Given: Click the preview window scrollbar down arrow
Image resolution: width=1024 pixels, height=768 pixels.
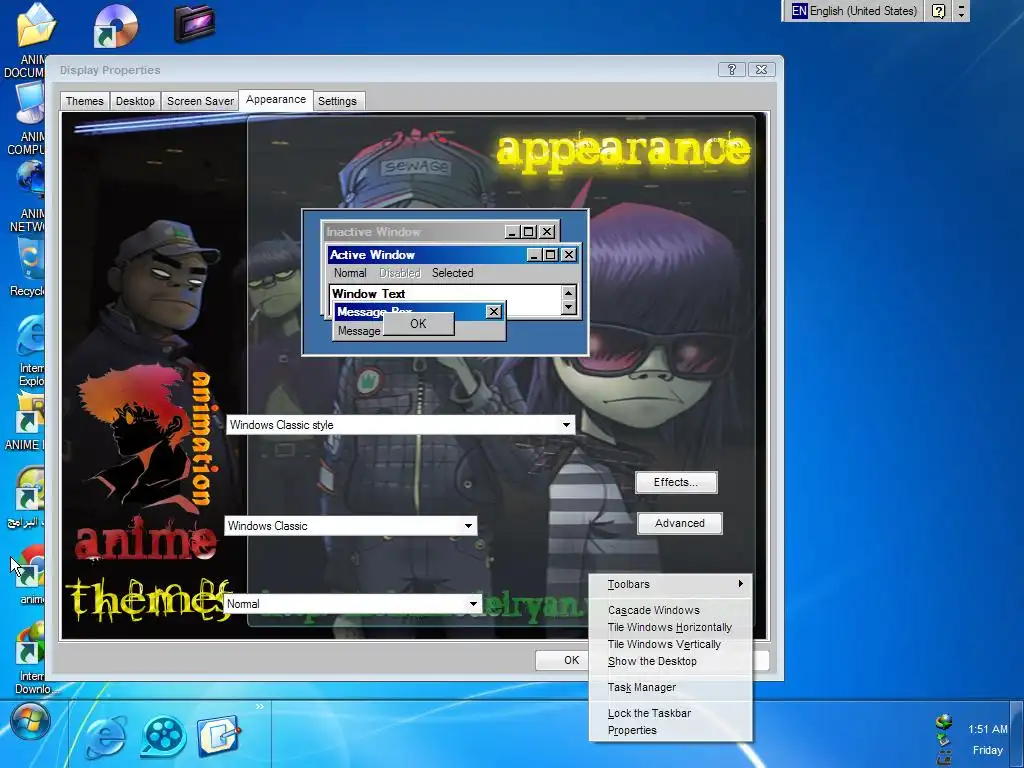Looking at the screenshot, I should pos(569,308).
